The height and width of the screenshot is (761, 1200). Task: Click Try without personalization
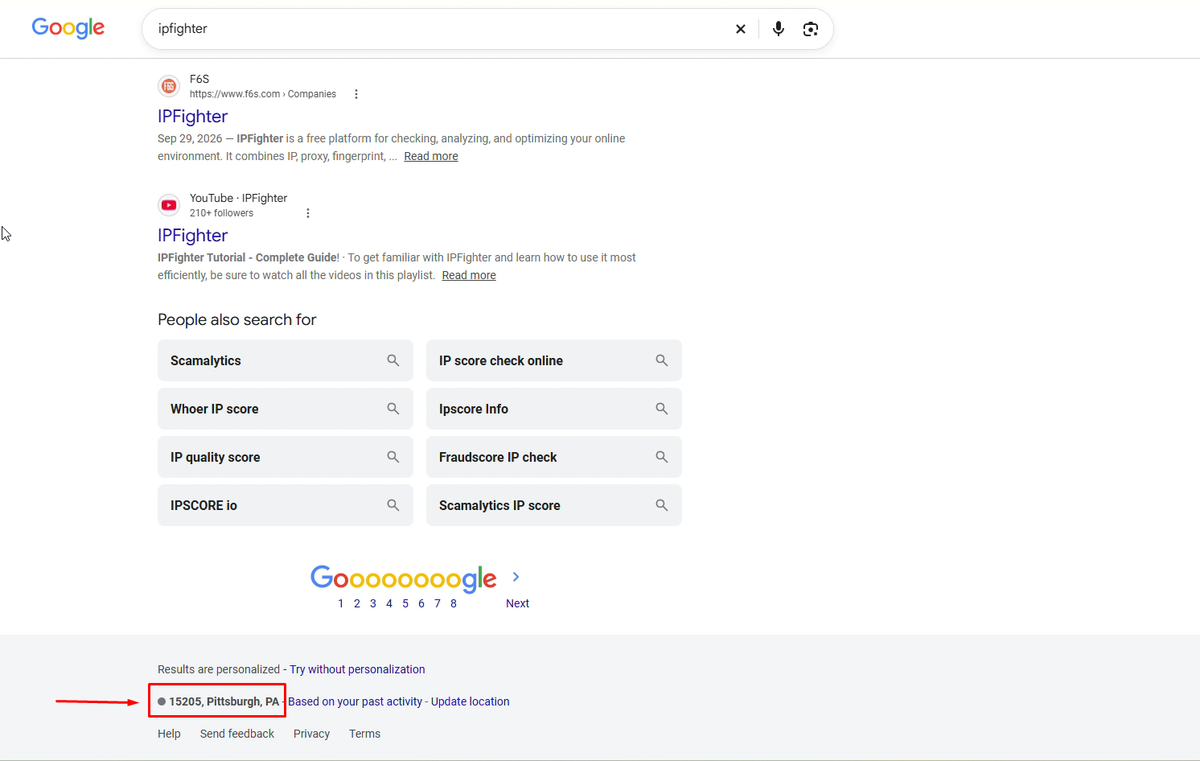coord(357,669)
